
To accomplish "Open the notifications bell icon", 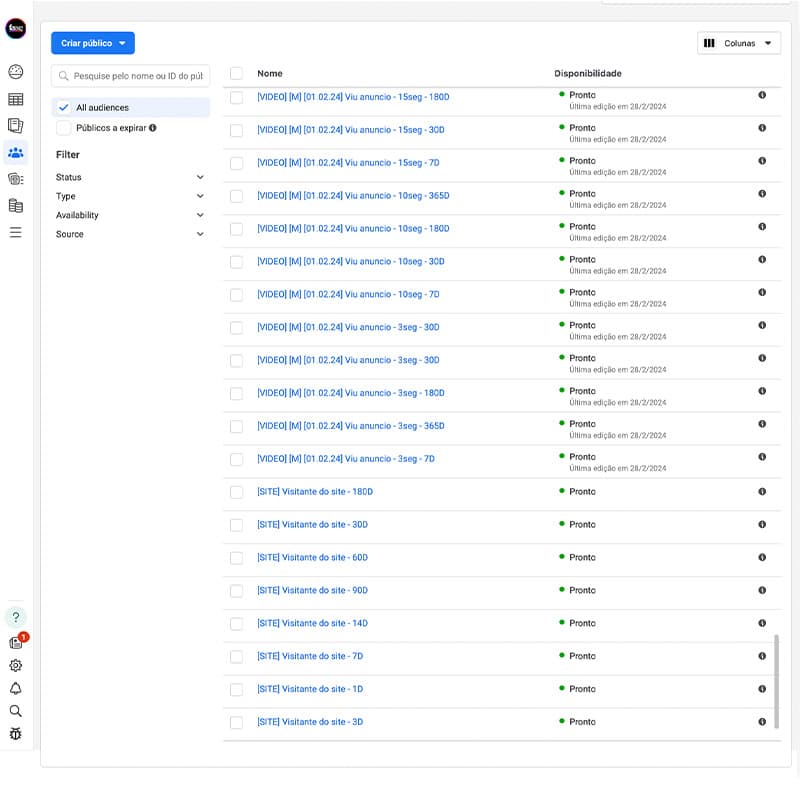I will (x=15, y=688).
